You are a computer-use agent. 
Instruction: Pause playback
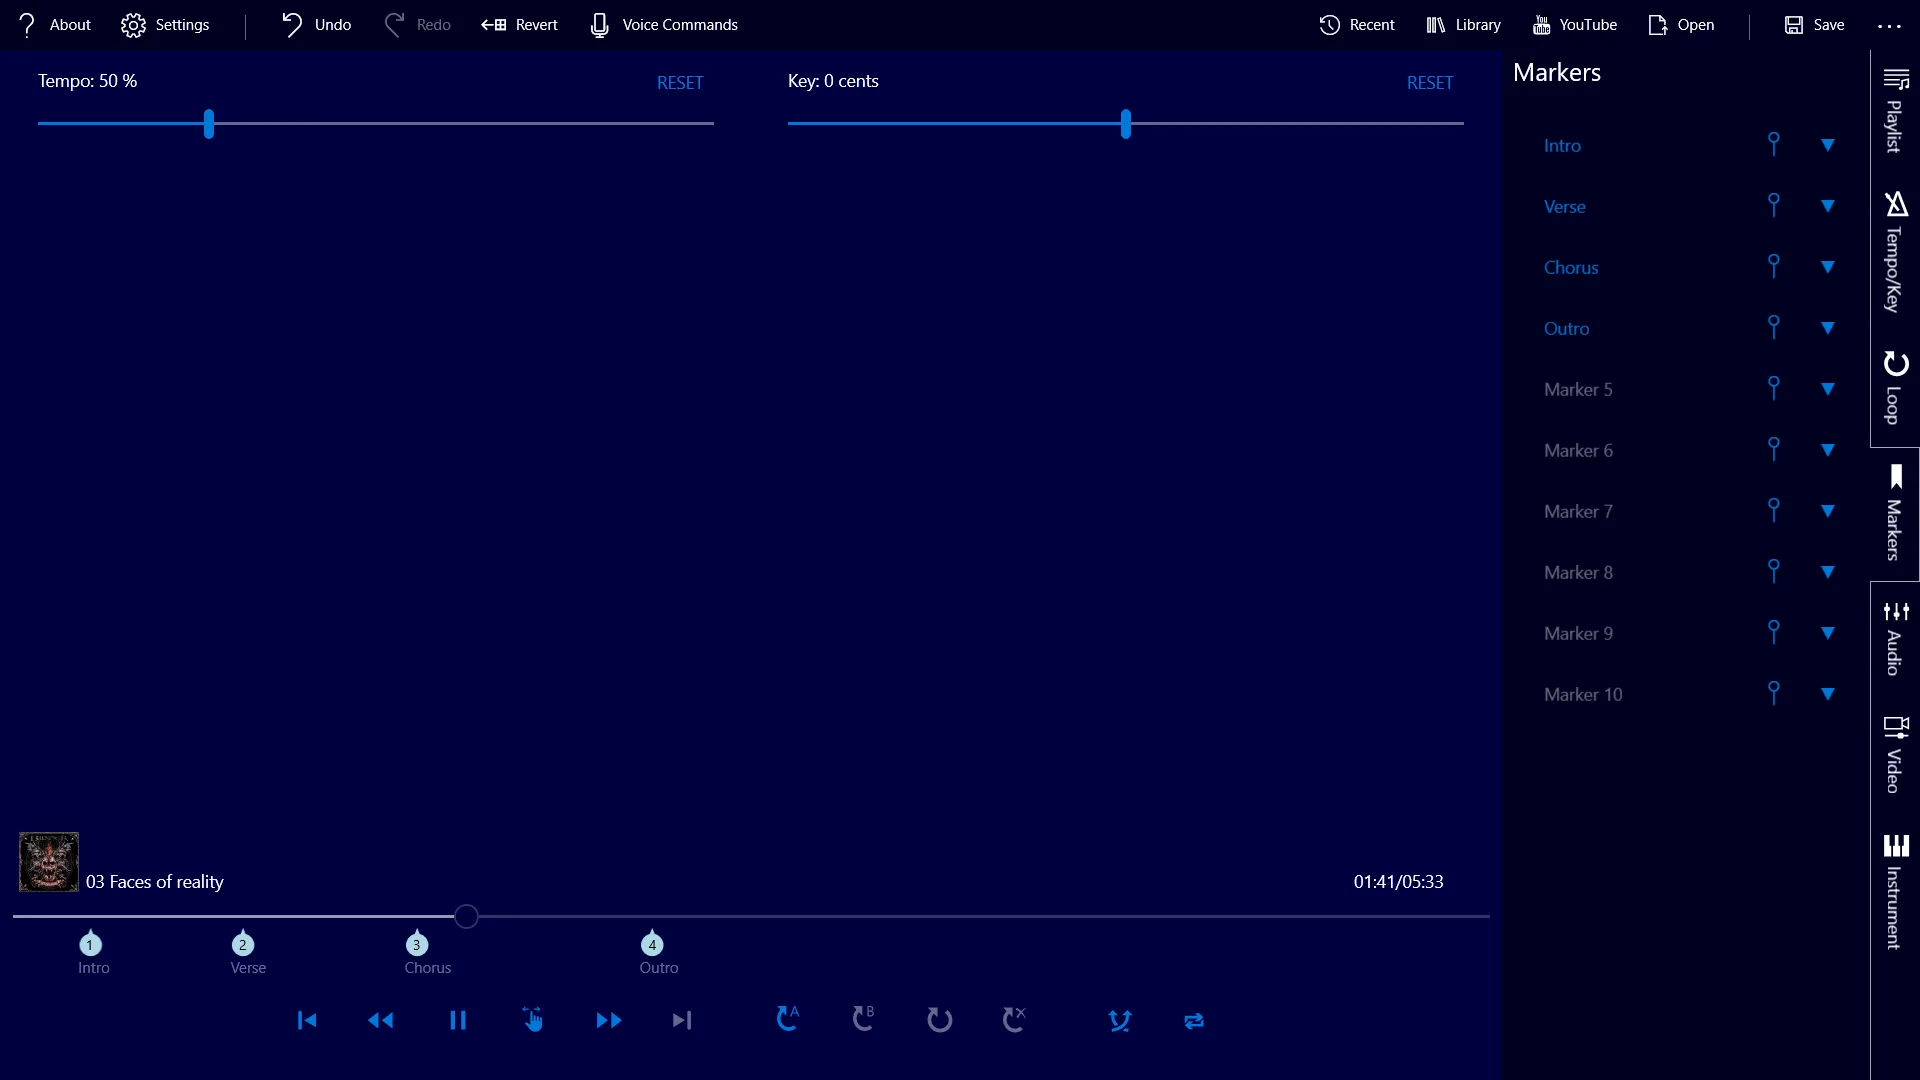458,1020
